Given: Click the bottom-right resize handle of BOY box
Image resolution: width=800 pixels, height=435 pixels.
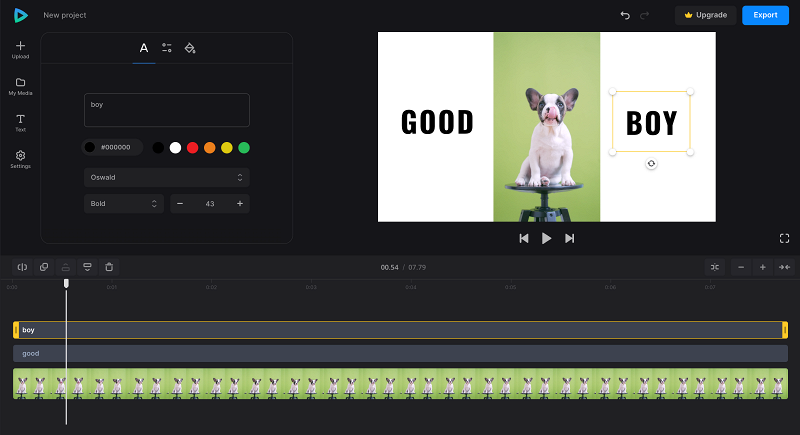Looking at the screenshot, I should (690, 152).
